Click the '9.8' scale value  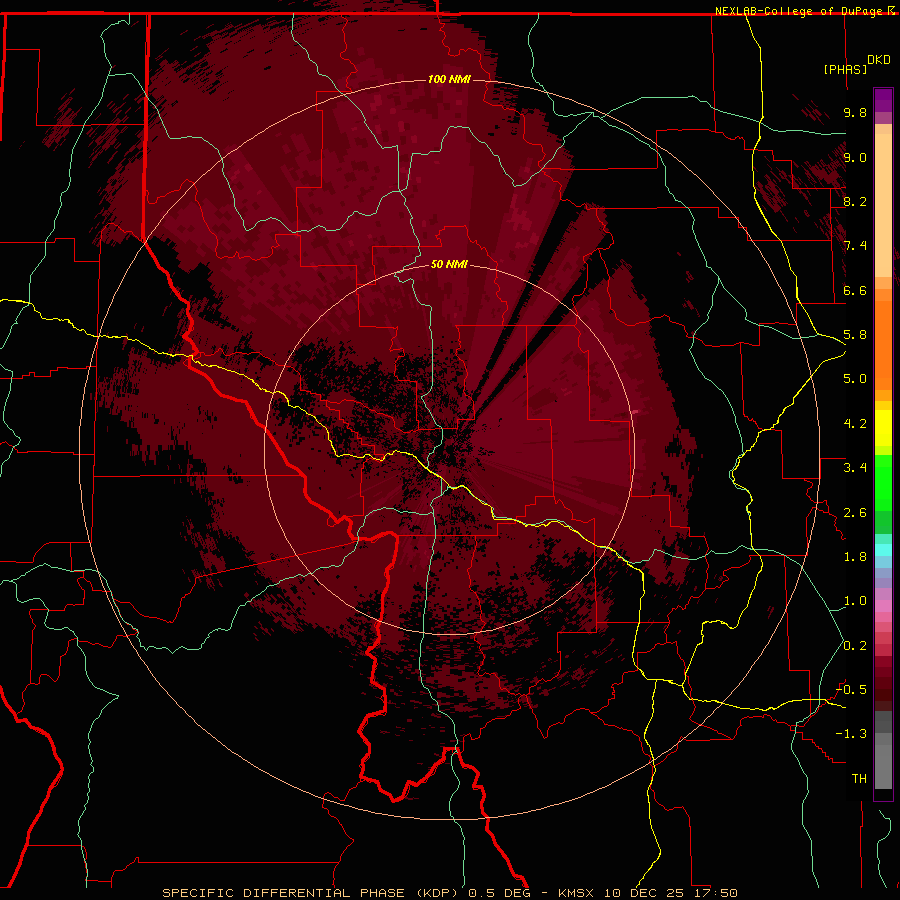coord(855,112)
